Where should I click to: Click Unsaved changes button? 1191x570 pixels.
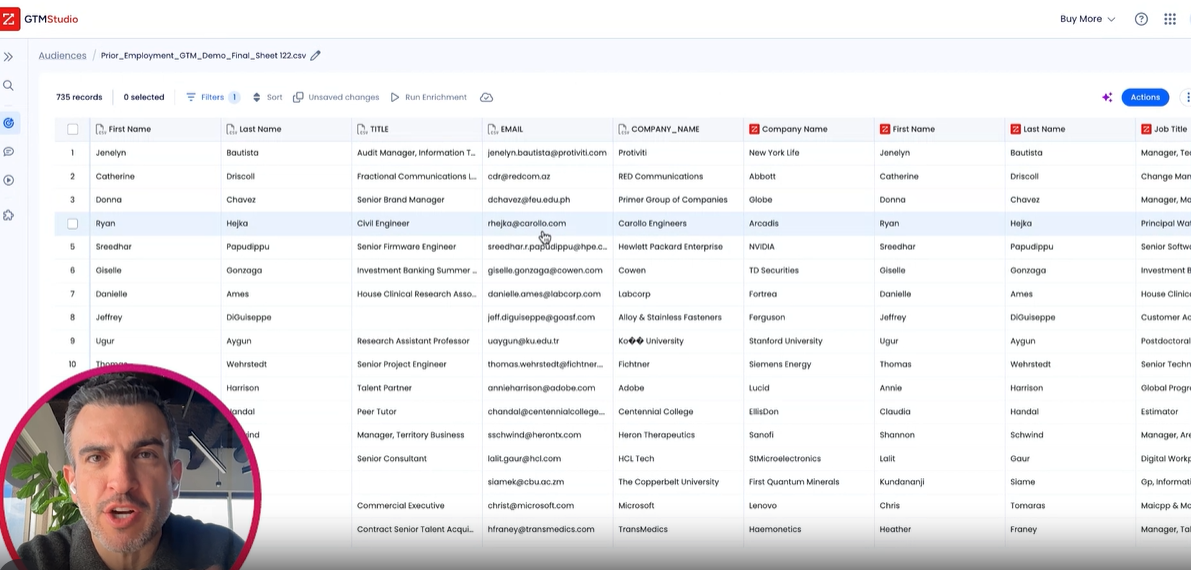click(336, 97)
